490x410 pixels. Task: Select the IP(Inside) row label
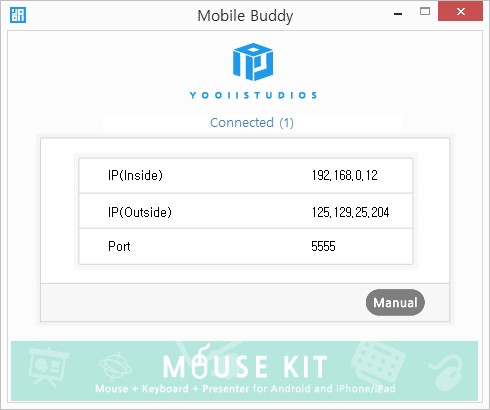point(135,175)
